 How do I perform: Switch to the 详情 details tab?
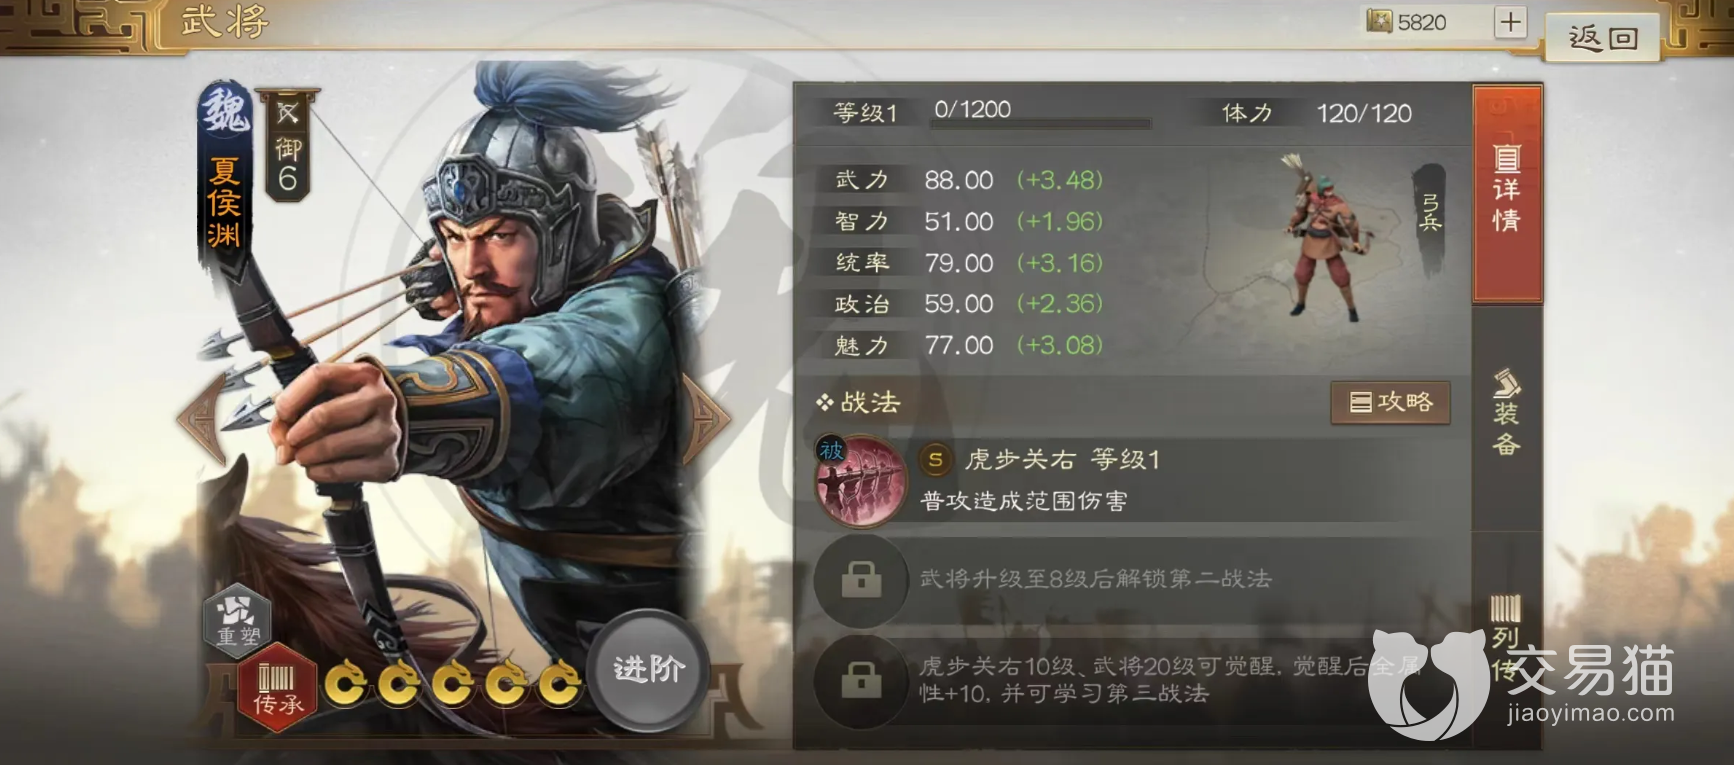1507,194
